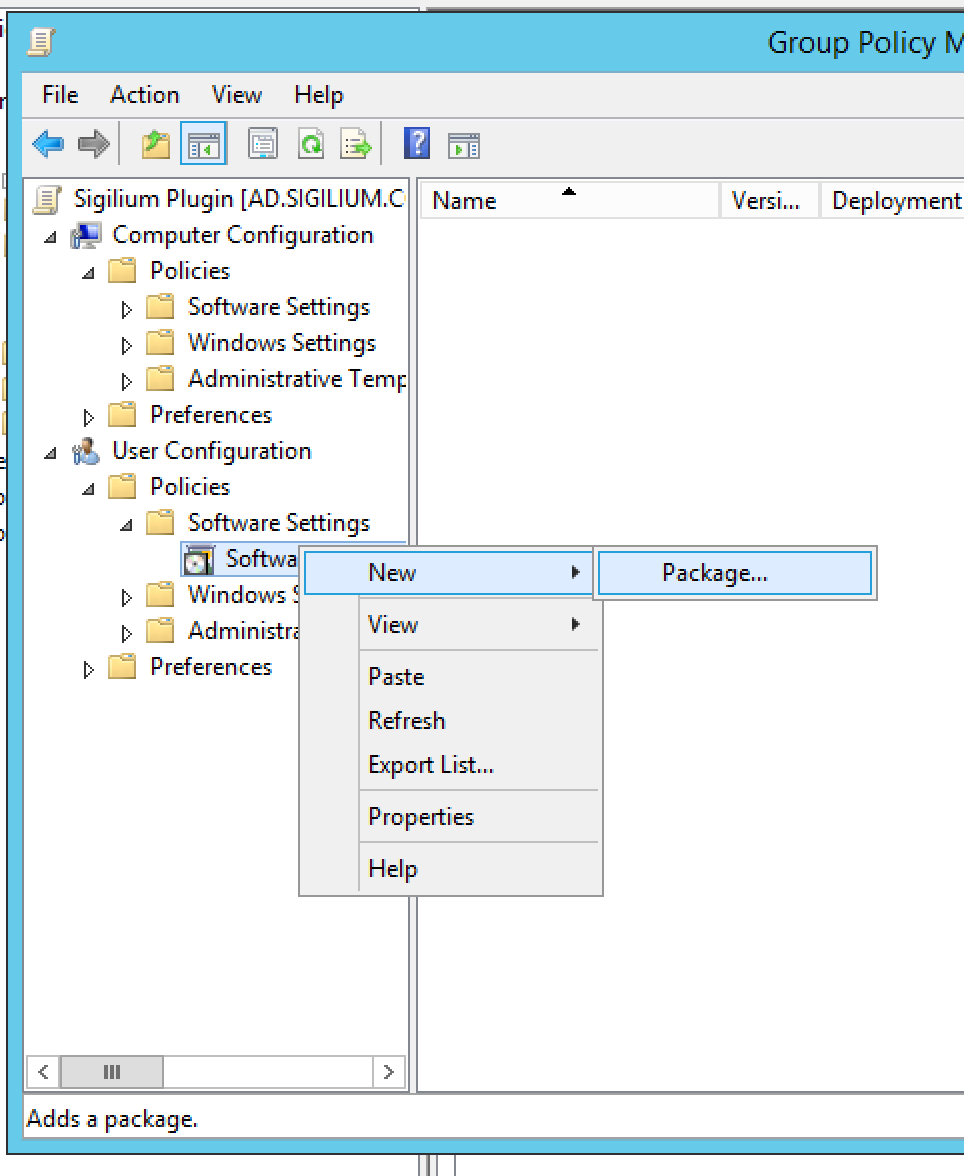Open the View menu in menu bar
964x1176 pixels.
pyautogui.click(x=237, y=94)
